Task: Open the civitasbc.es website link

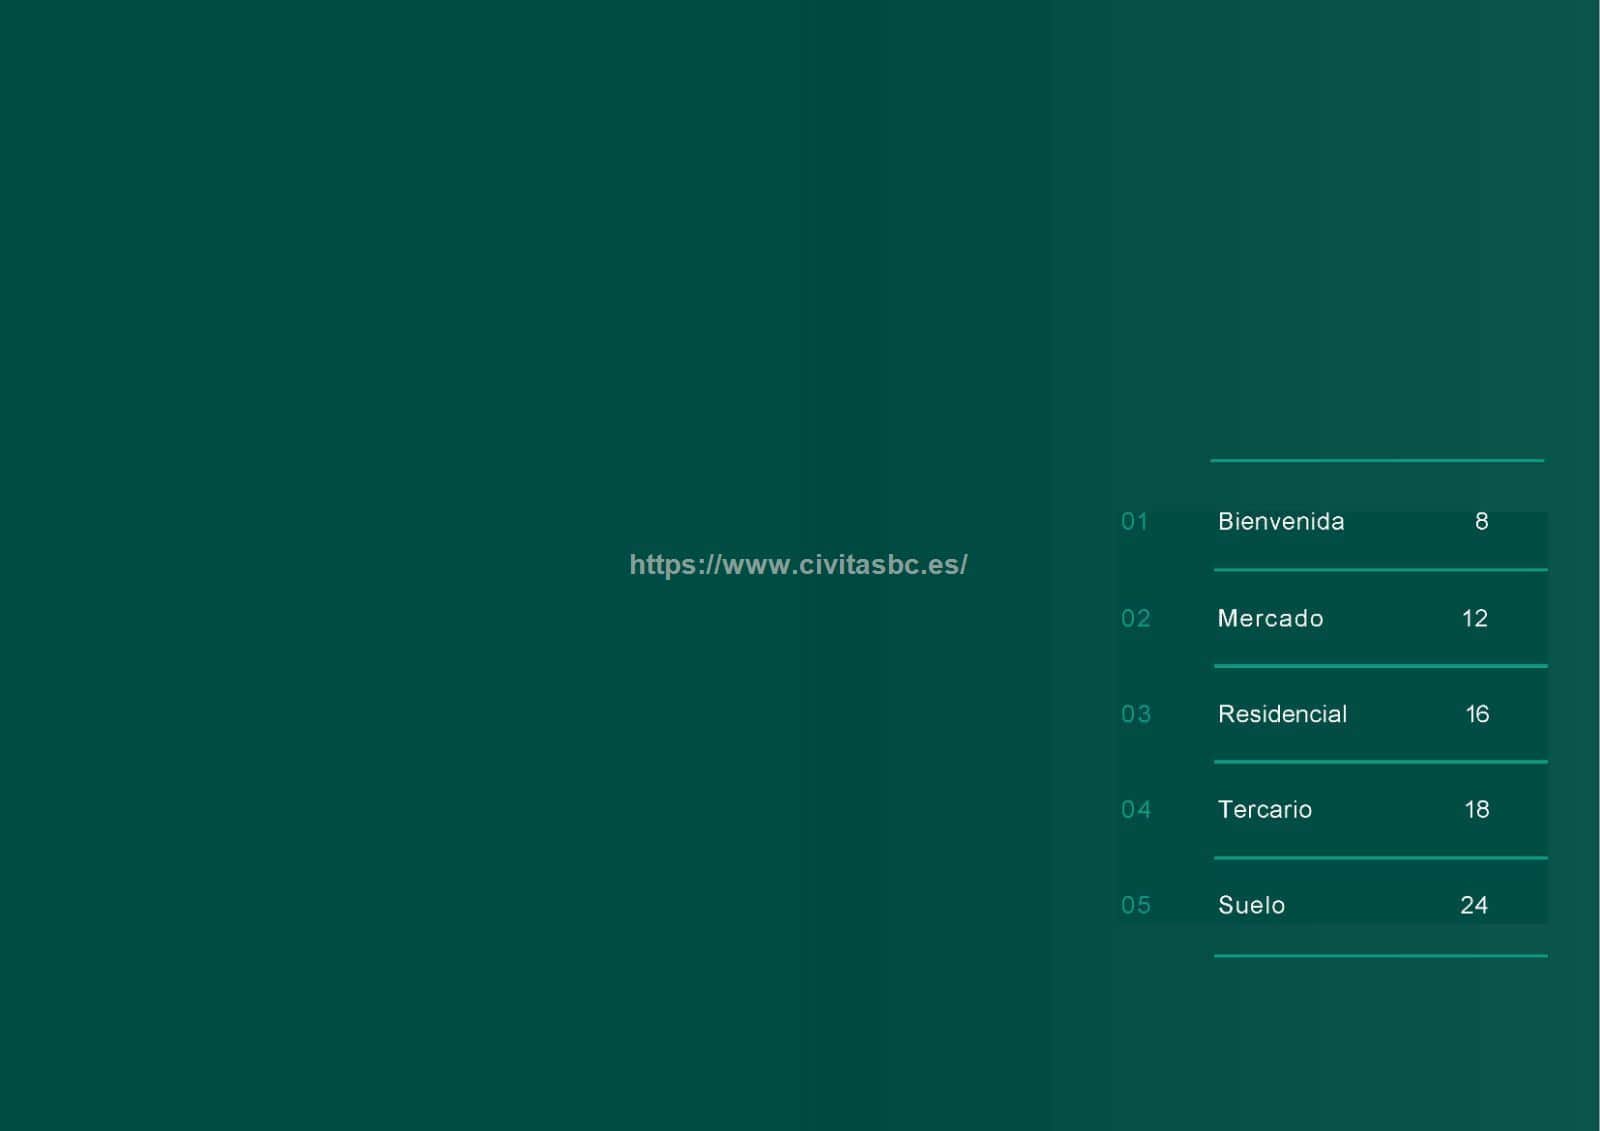Action: coord(798,565)
